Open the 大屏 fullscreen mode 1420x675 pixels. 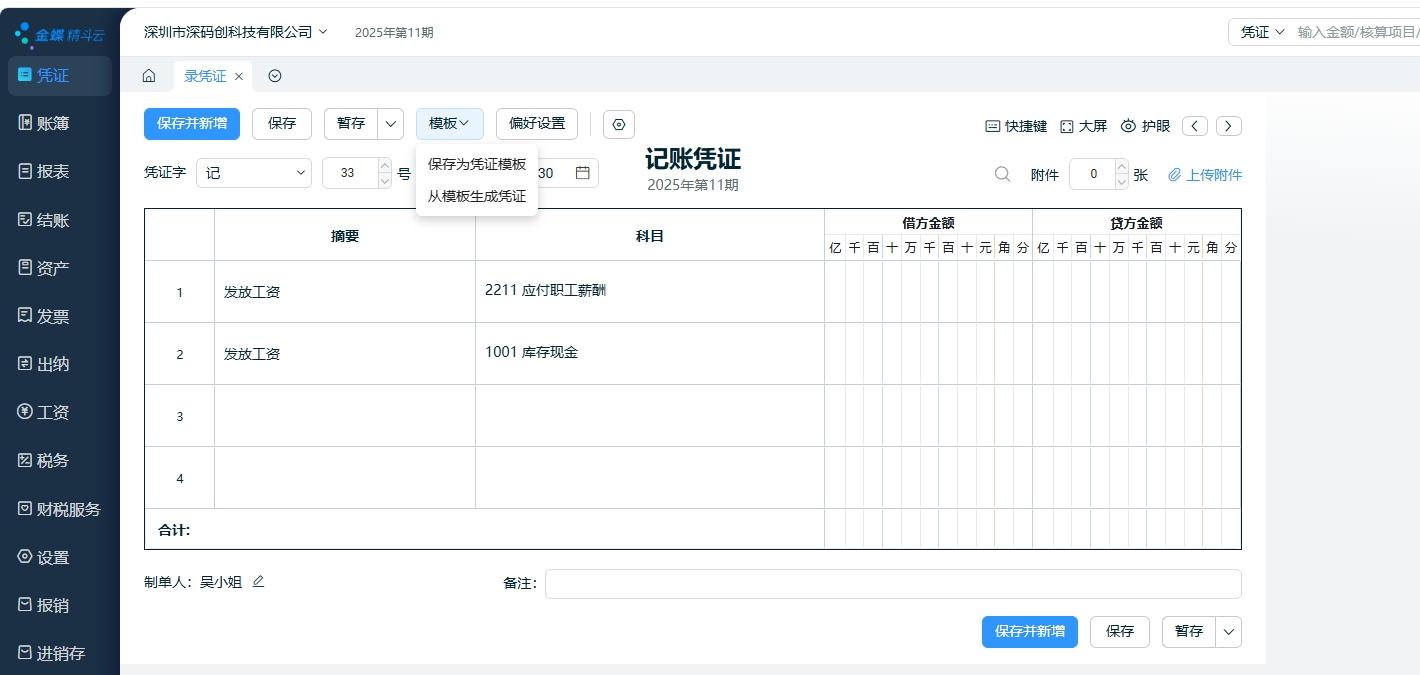[x=1083, y=126]
